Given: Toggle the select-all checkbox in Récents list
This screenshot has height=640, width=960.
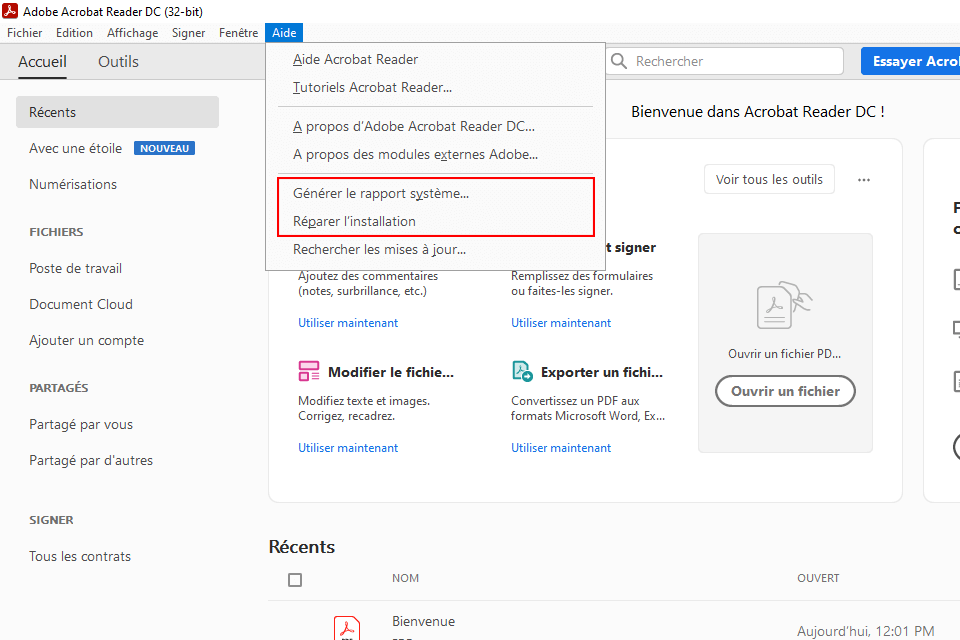Looking at the screenshot, I should click(295, 580).
